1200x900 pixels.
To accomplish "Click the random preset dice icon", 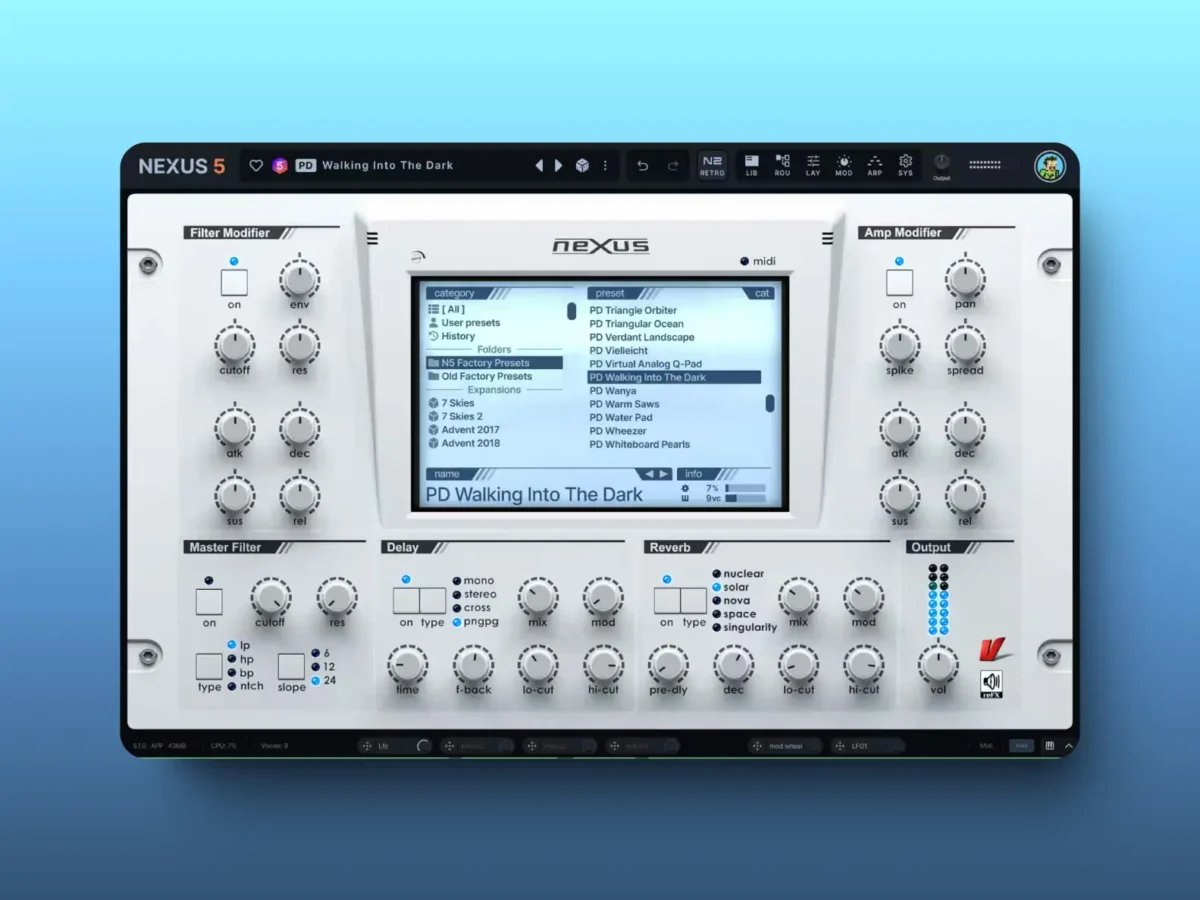I will 582,166.
